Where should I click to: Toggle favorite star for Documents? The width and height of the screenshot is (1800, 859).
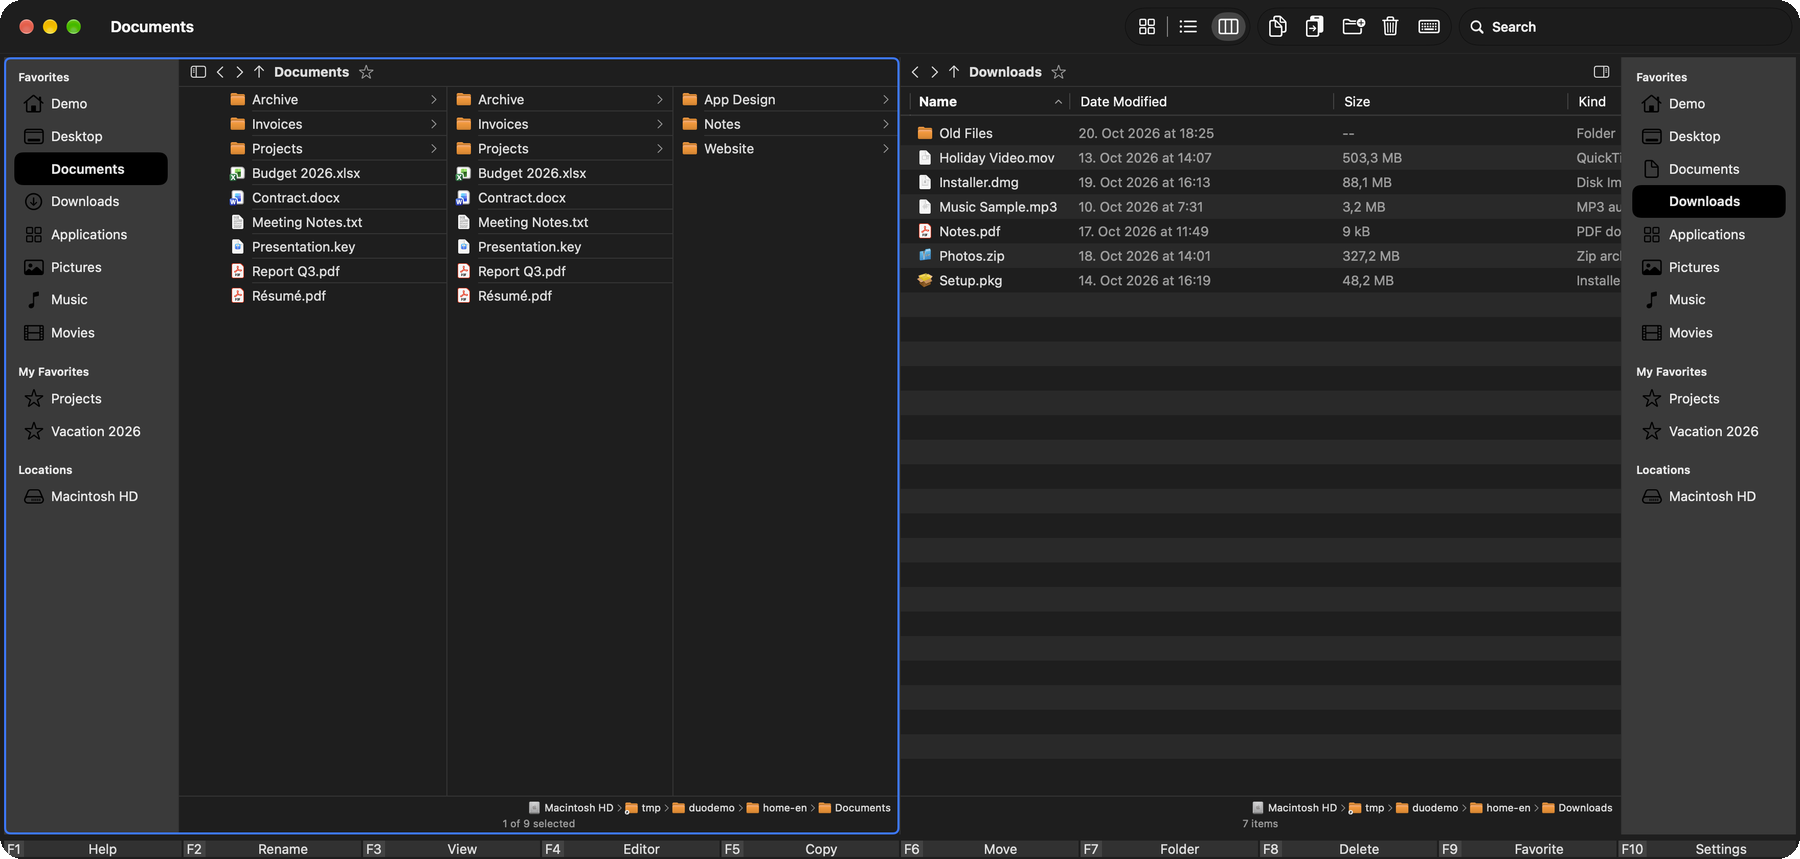tap(366, 72)
